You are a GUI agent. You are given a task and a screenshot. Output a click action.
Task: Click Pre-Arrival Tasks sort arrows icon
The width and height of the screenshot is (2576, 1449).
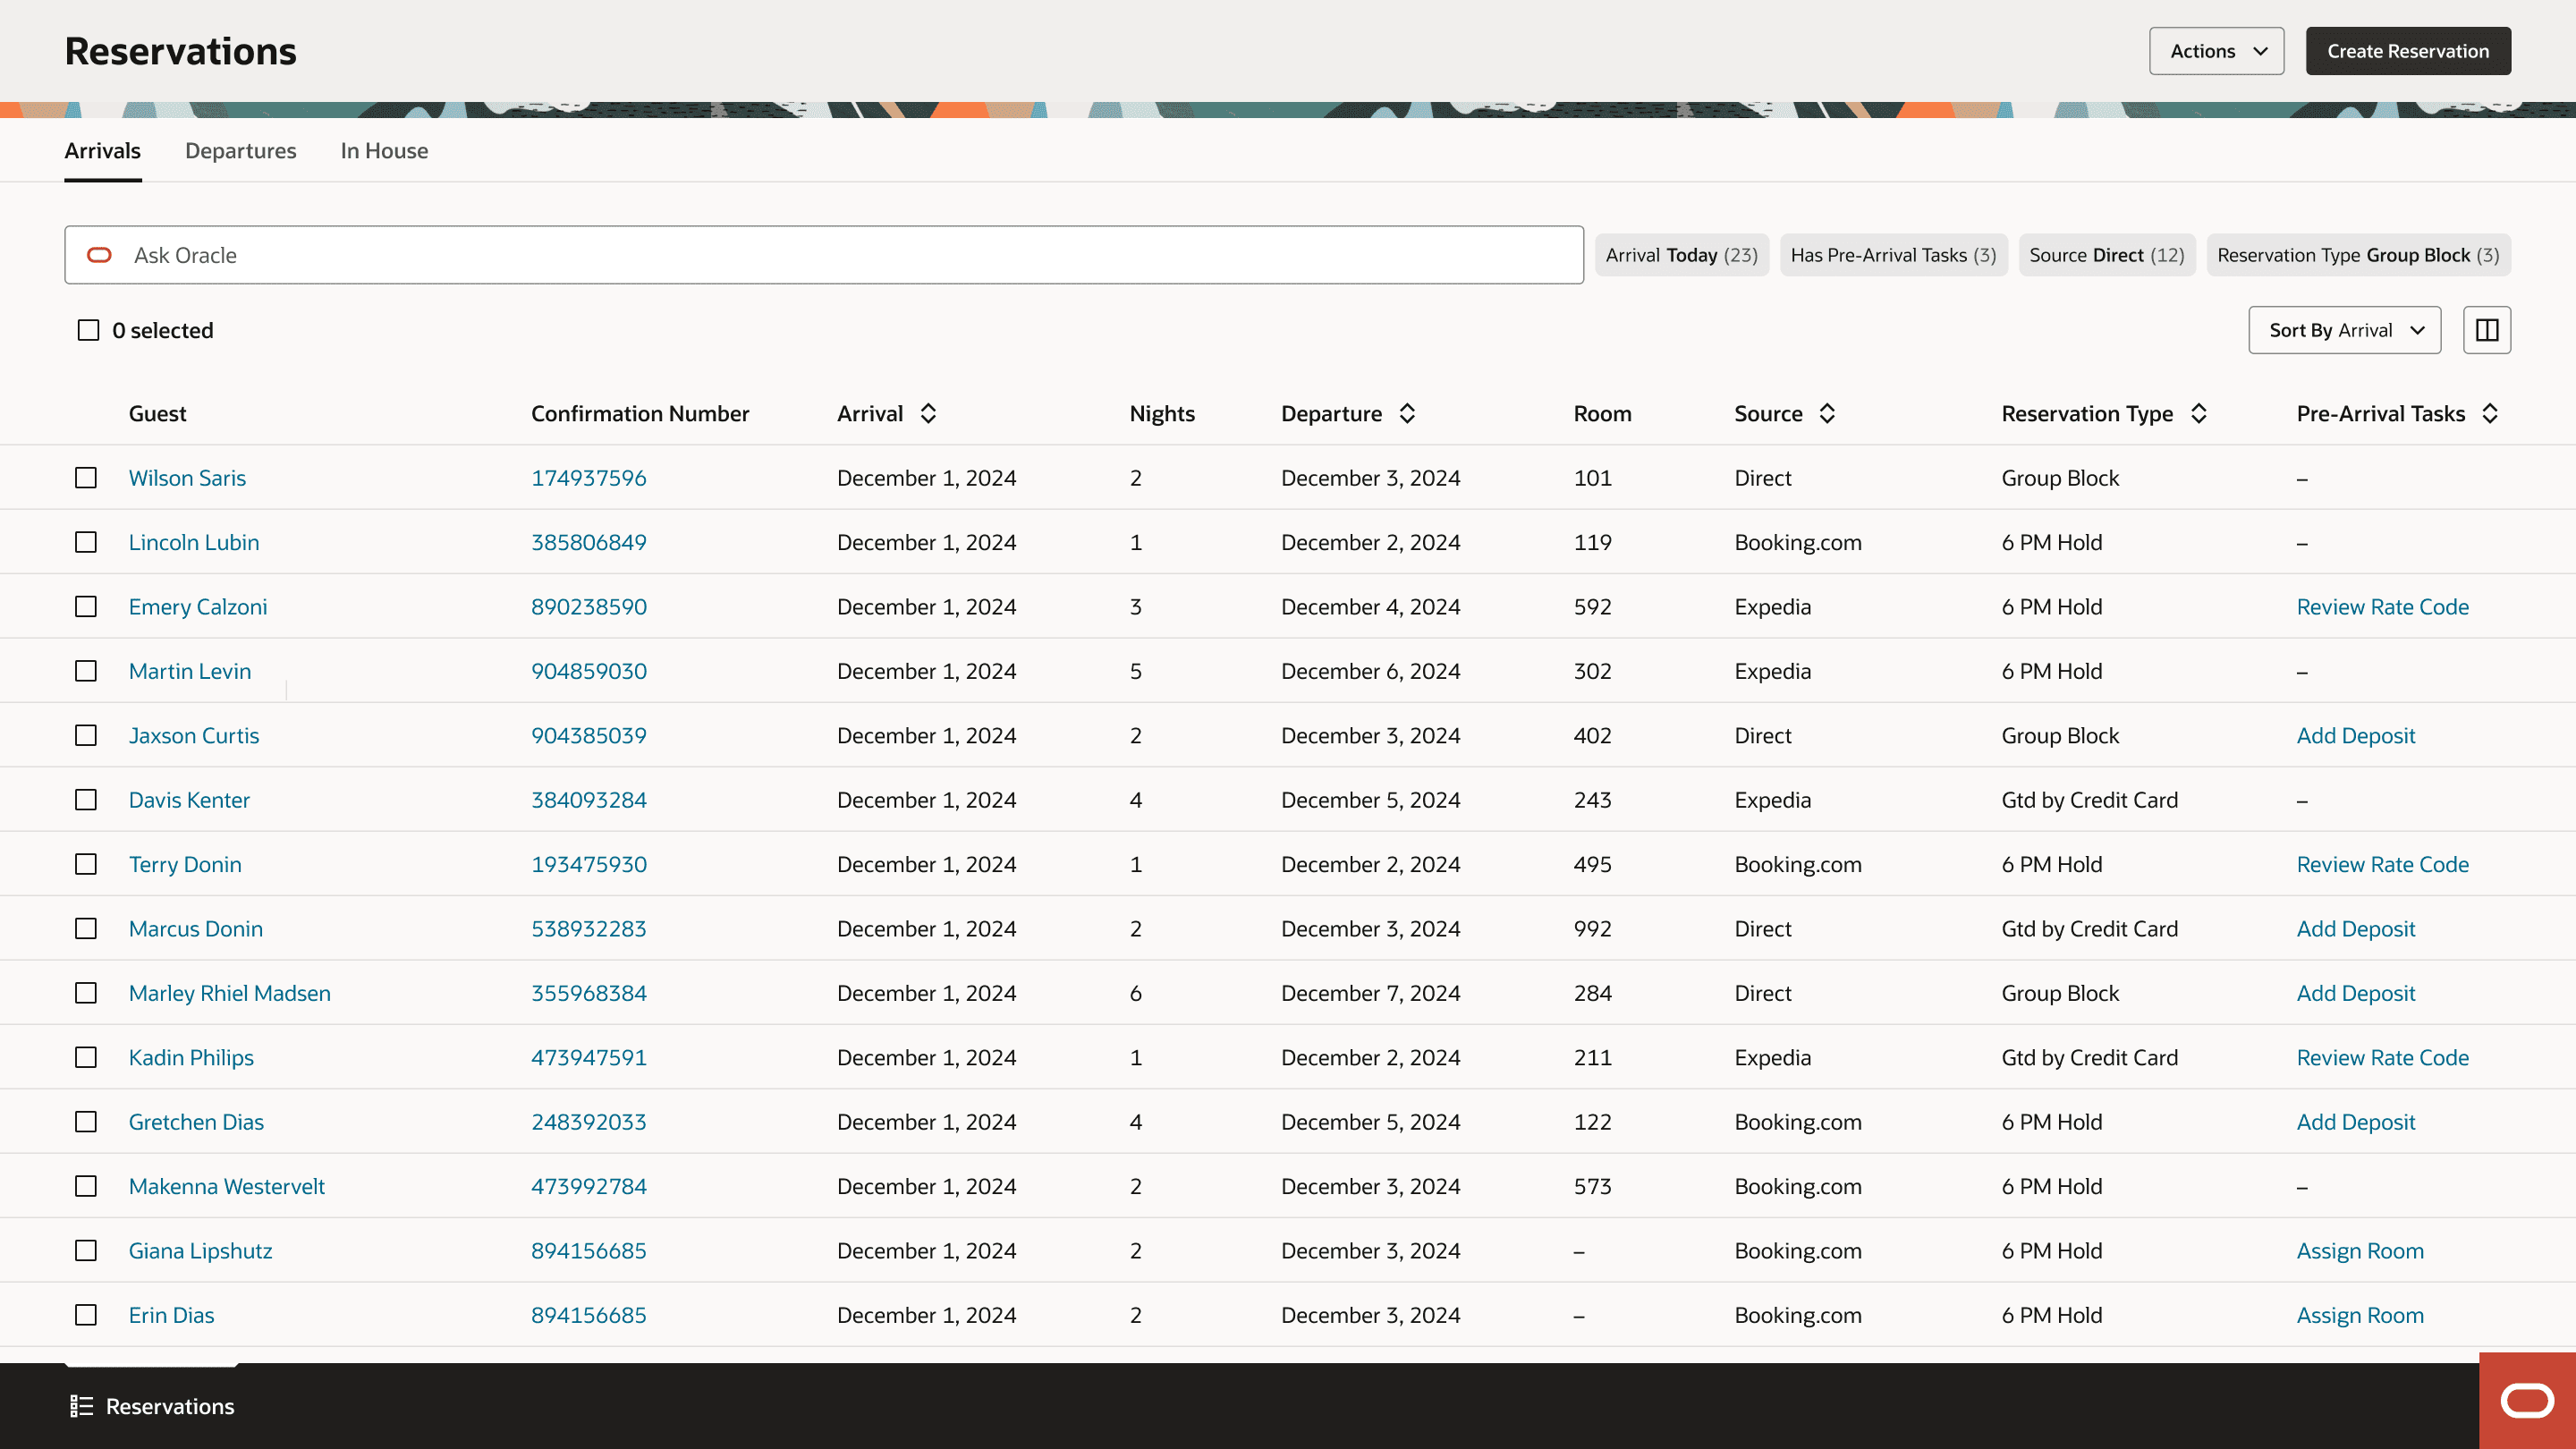point(2490,413)
